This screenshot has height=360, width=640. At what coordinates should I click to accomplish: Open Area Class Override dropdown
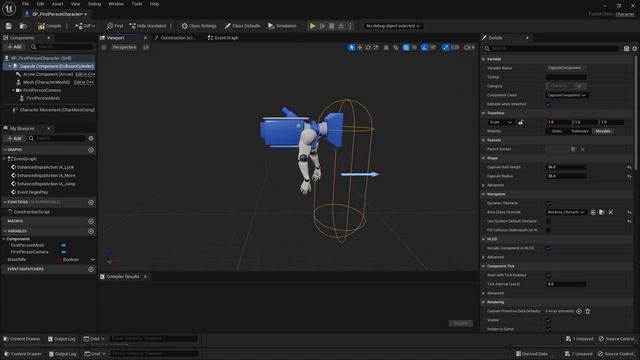(x=566, y=212)
